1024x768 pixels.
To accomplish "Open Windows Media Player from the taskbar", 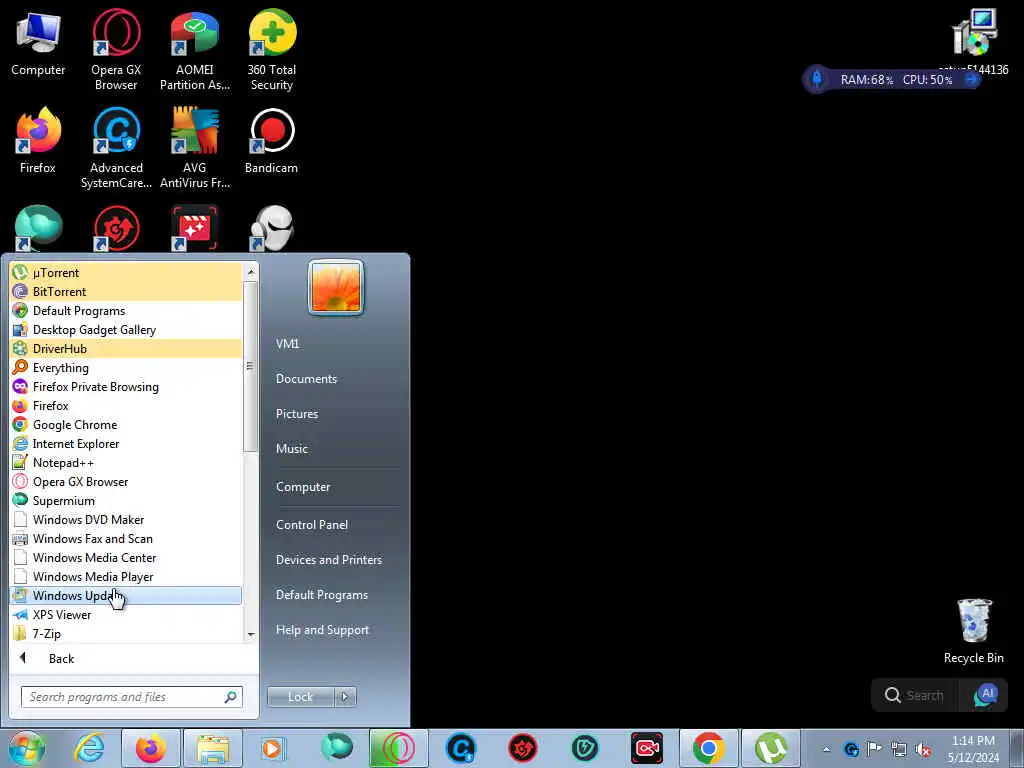I will (274, 748).
